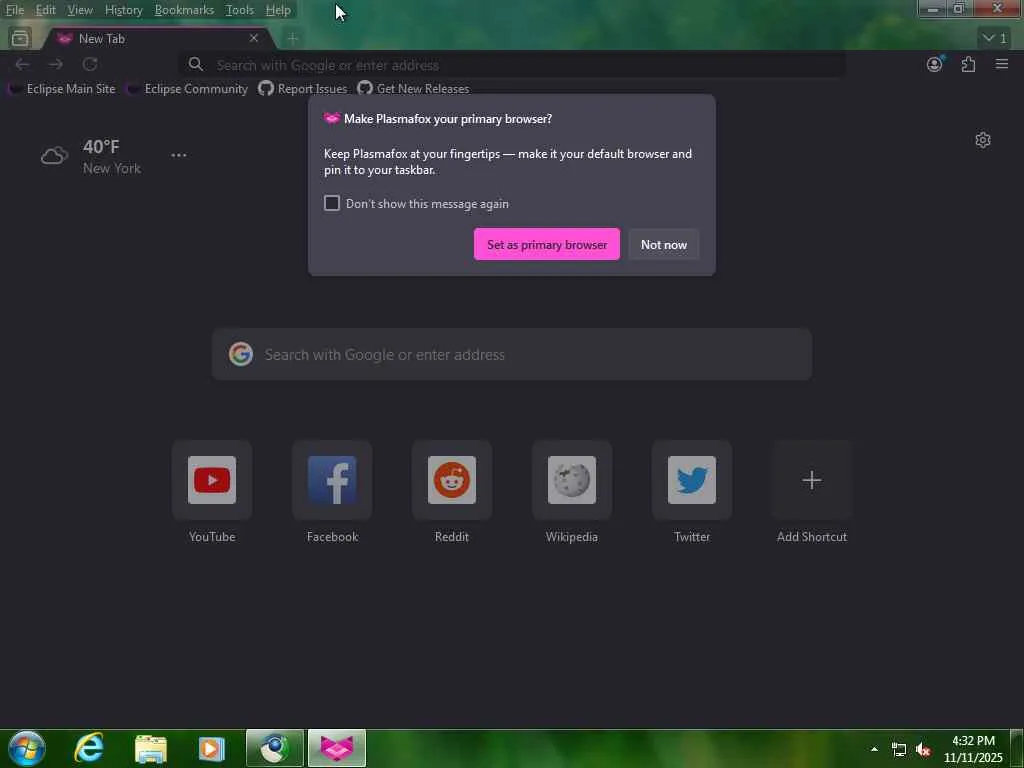Open the 40°F weather forecast
The image size is (1024, 768).
point(101,147)
